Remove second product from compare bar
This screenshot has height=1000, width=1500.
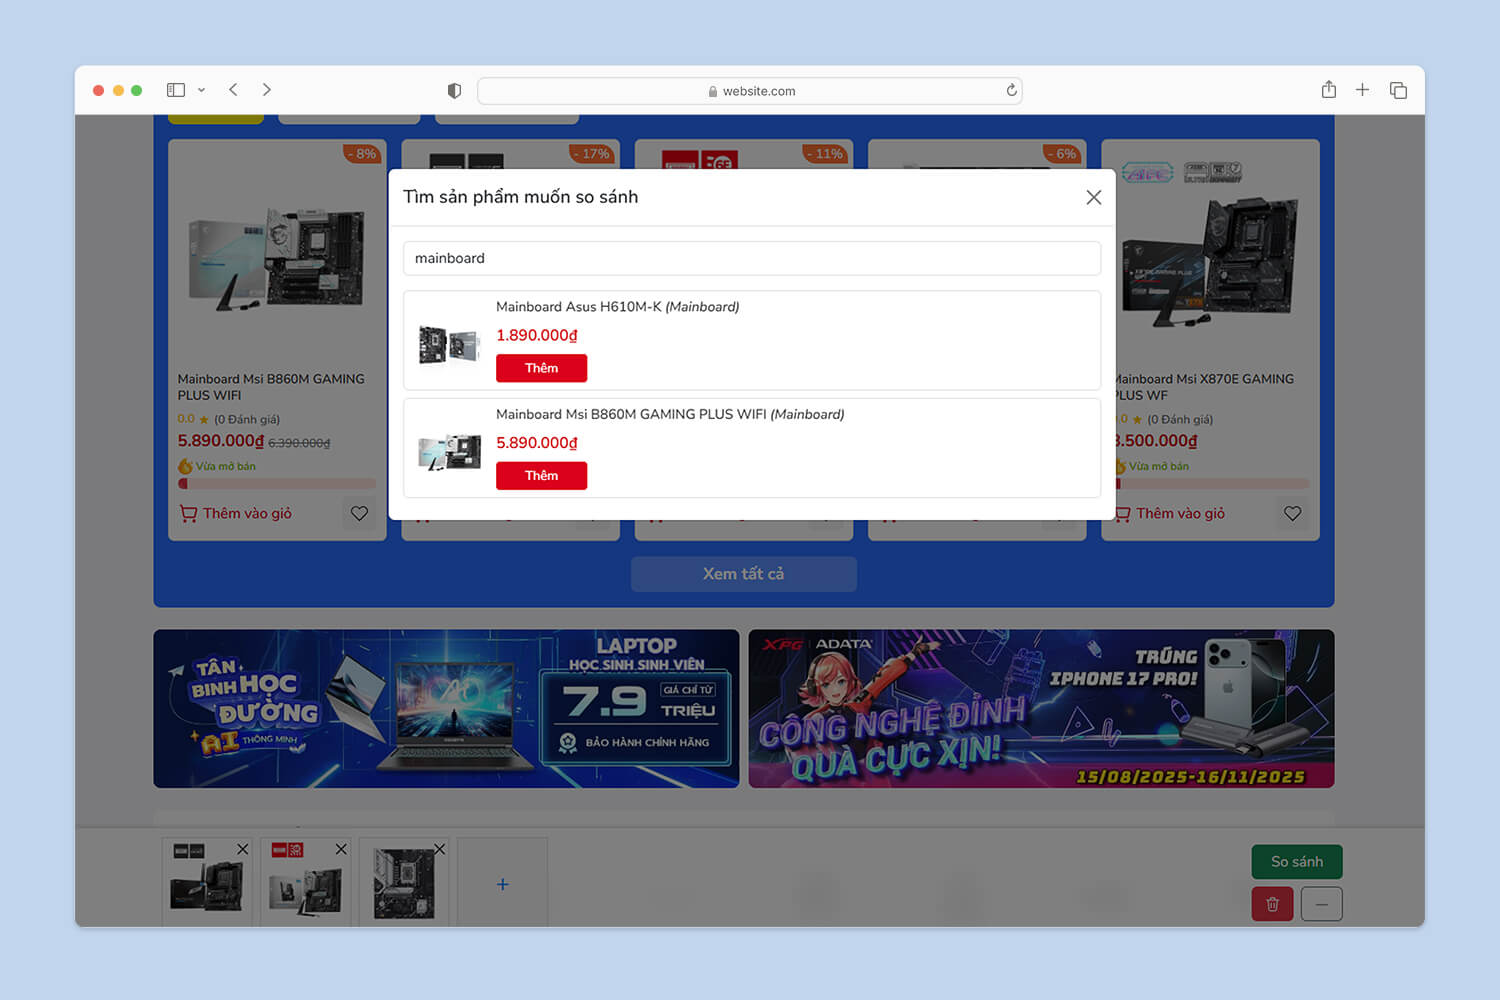(x=341, y=849)
